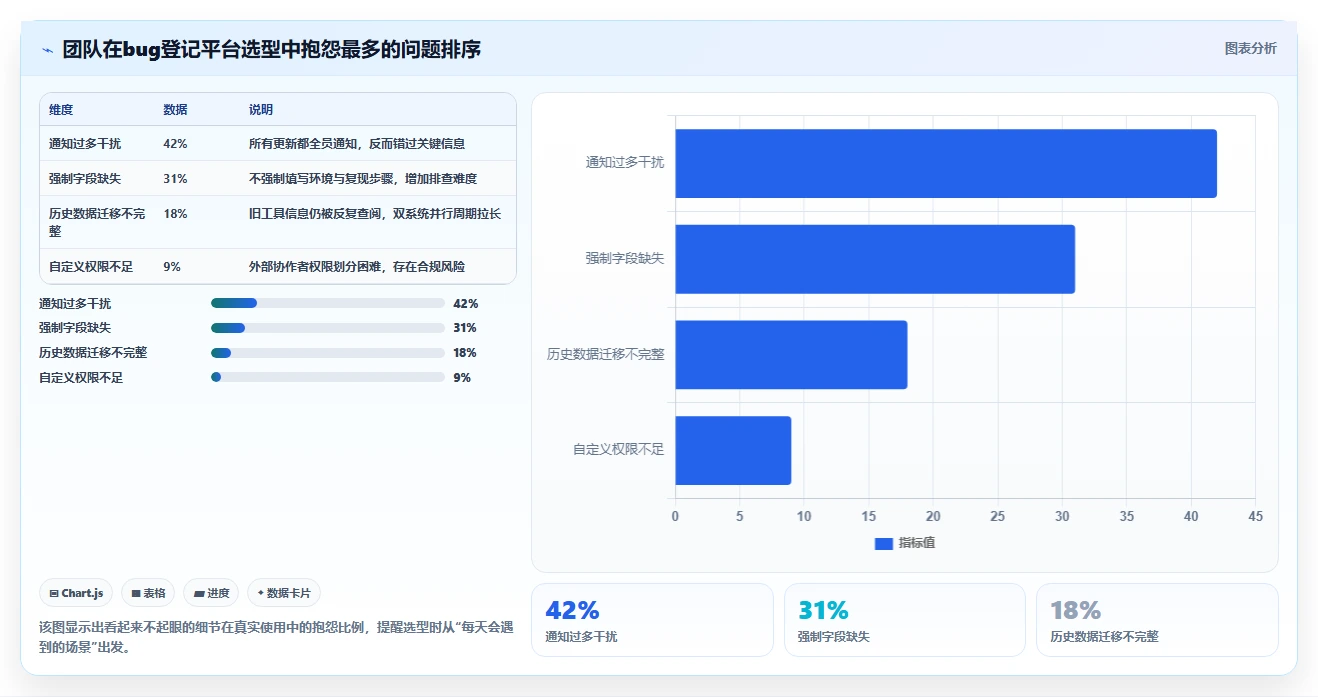Image resolution: width=1318 pixels, height=697 pixels.
Task: Click the 说明 column header
Action: point(261,110)
